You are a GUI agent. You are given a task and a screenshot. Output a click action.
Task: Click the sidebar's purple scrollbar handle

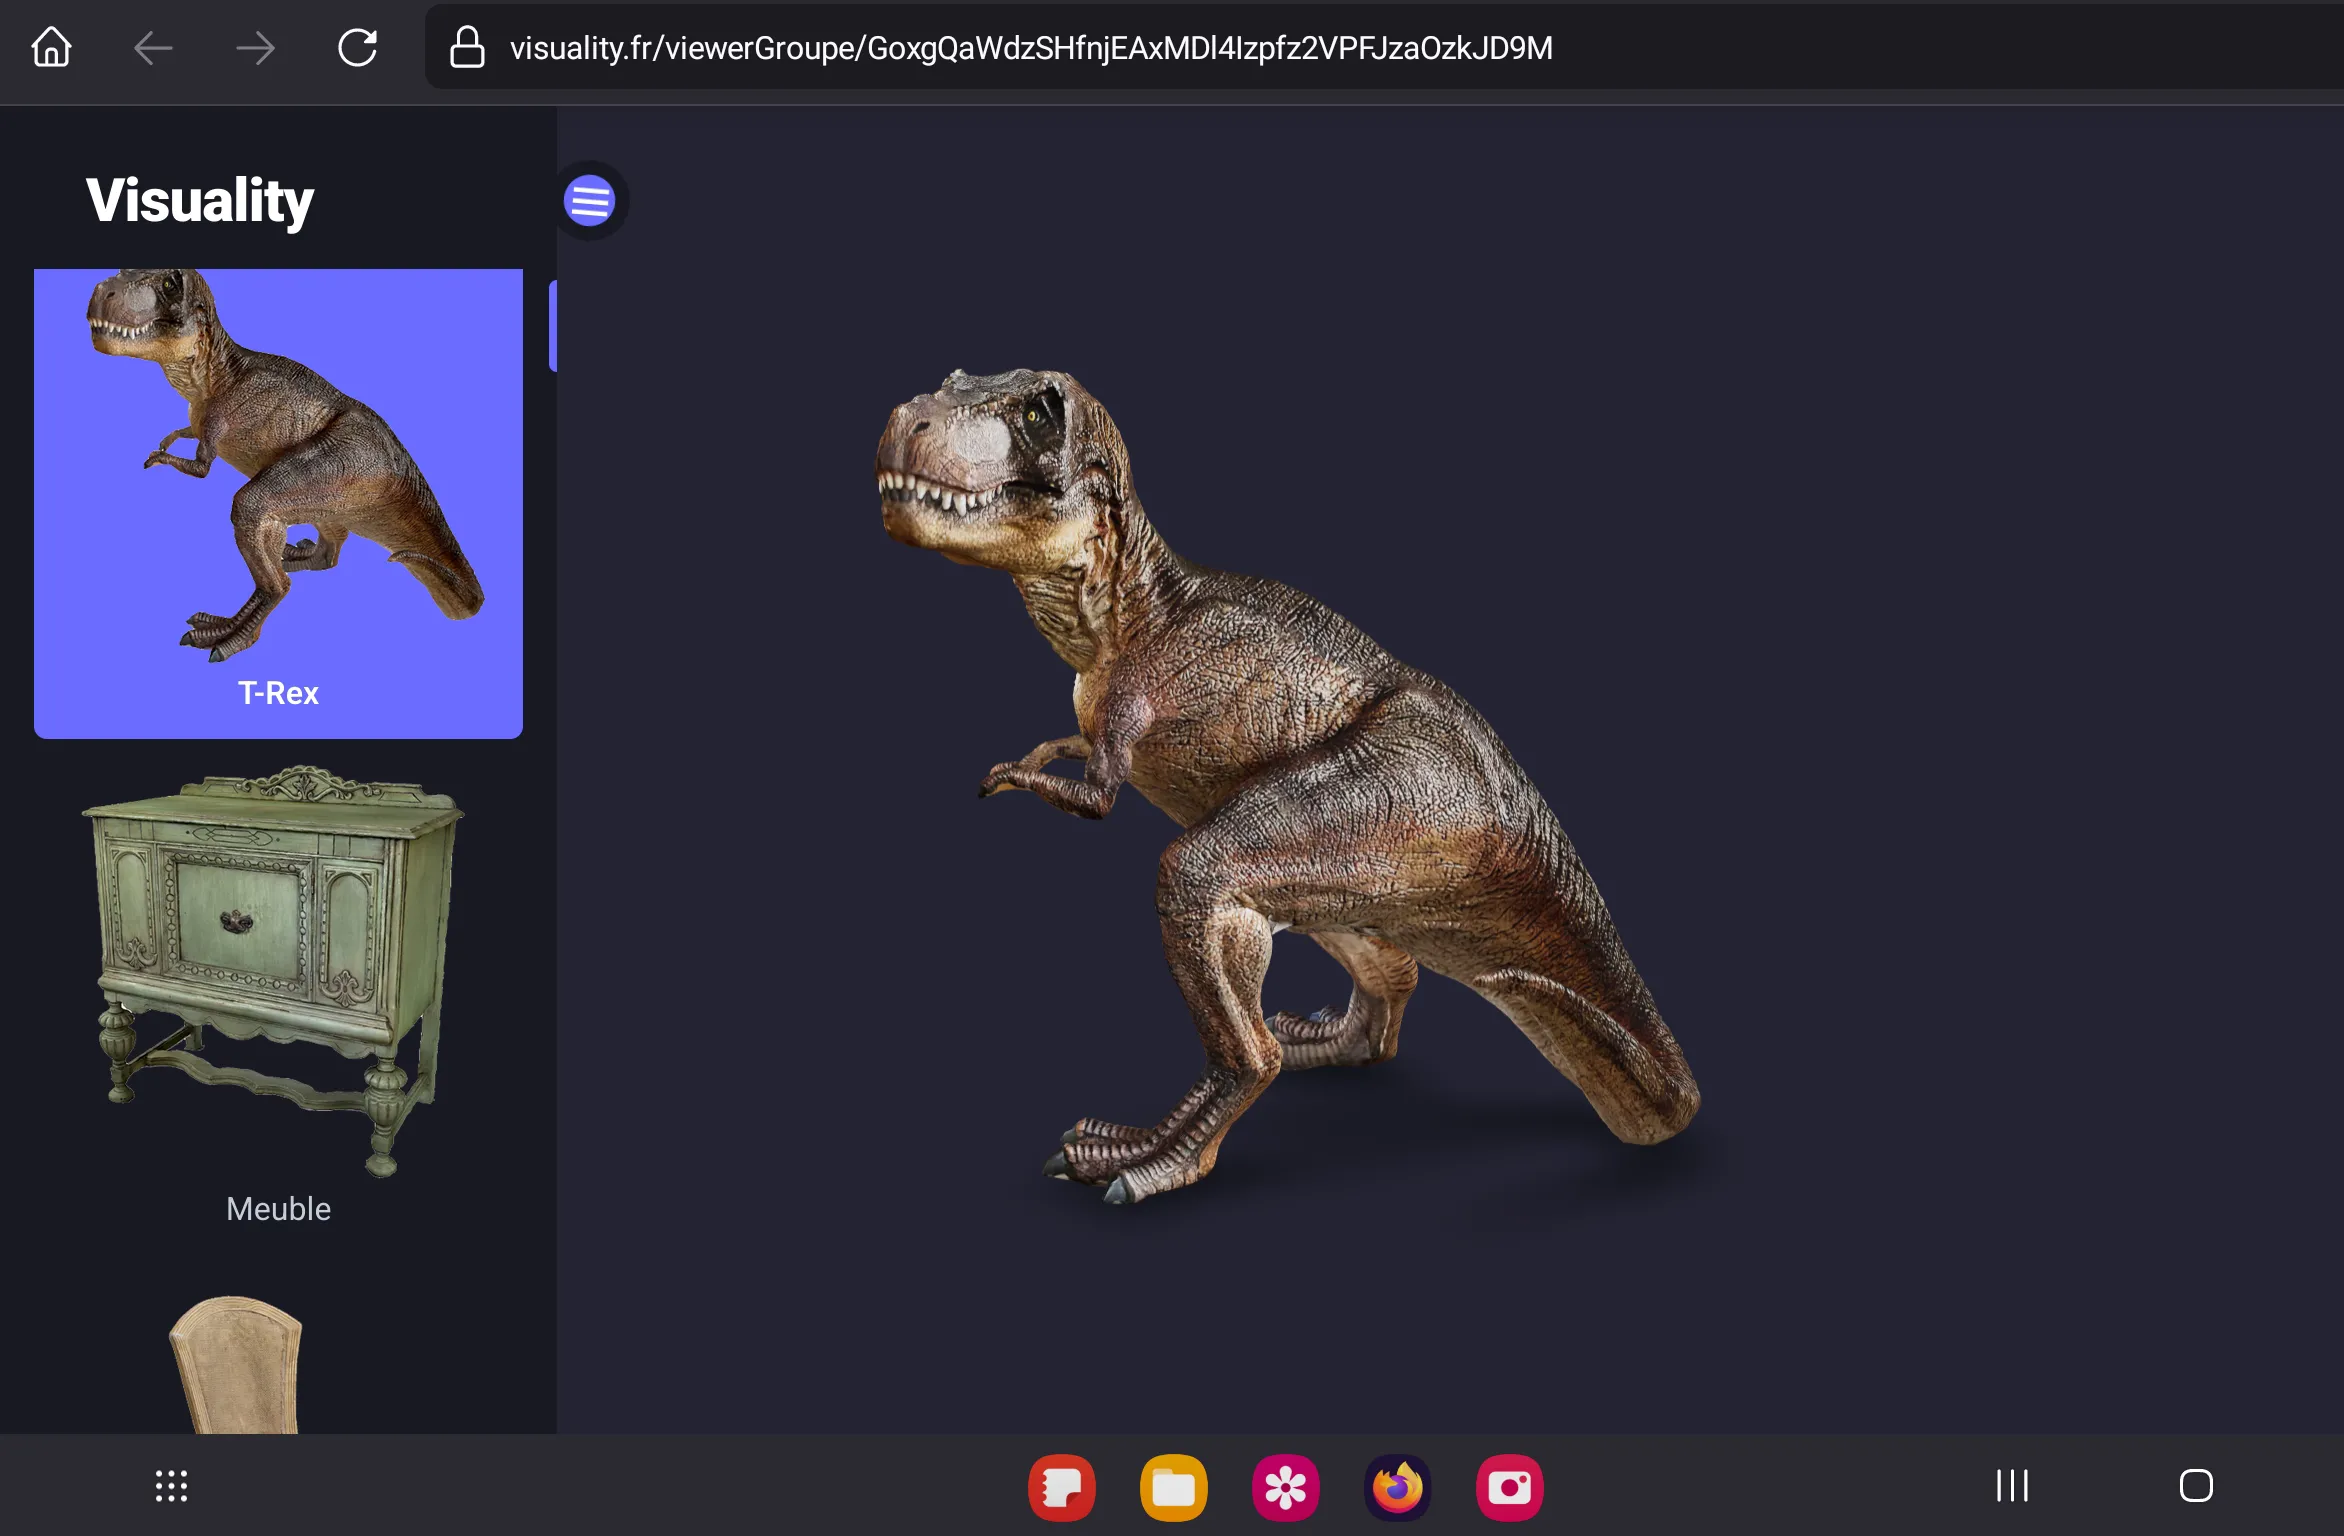[552, 327]
